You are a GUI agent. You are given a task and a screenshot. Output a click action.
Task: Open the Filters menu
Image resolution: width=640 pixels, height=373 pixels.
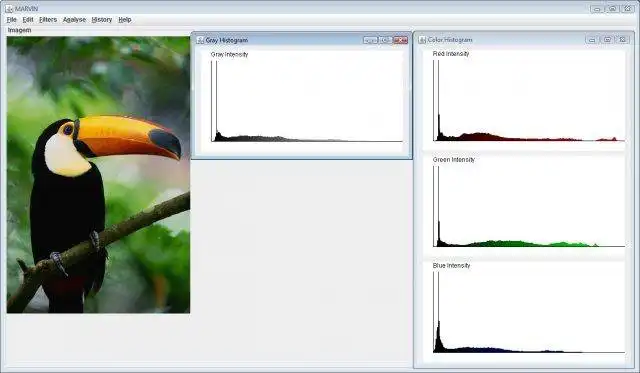[48, 20]
